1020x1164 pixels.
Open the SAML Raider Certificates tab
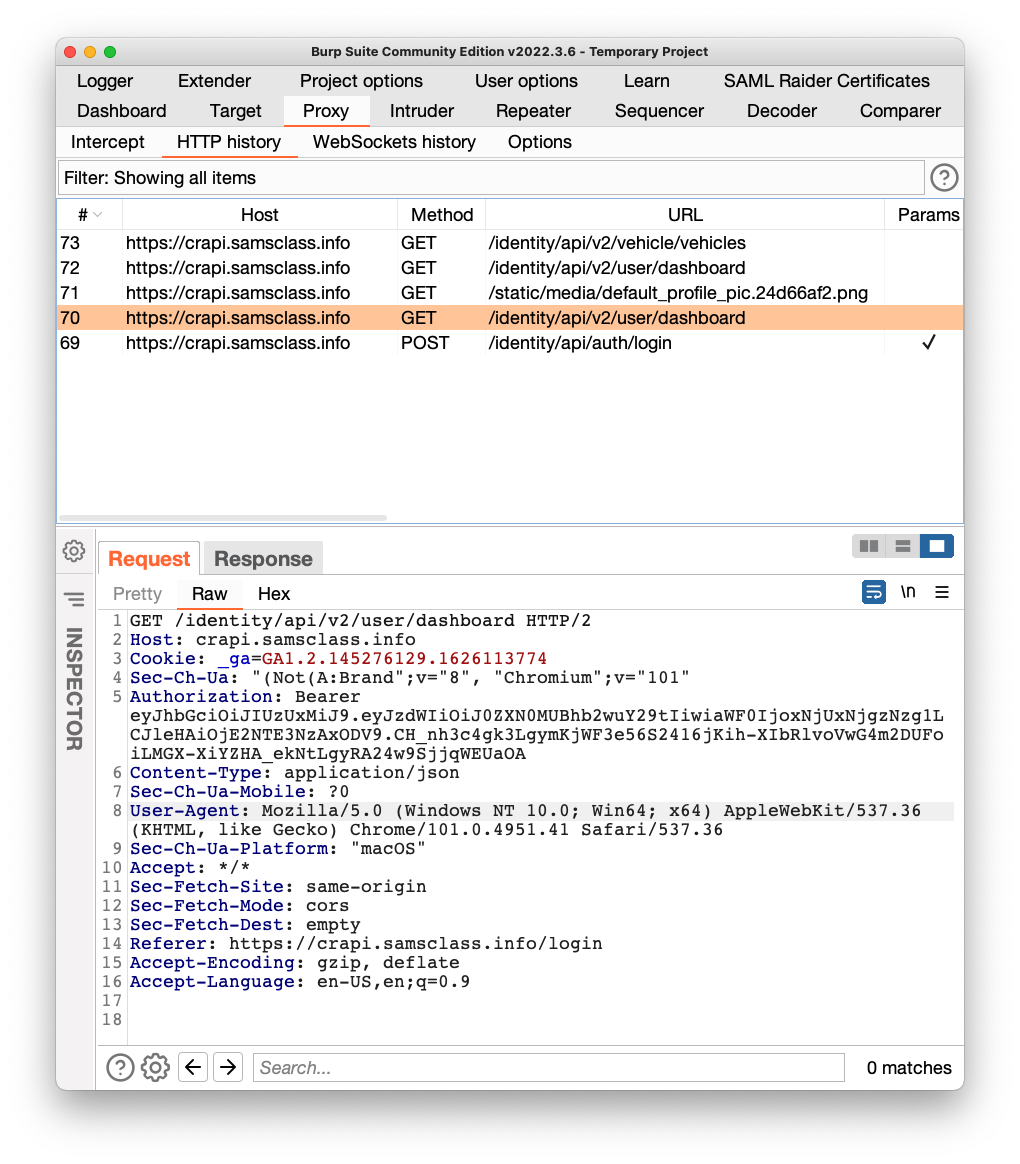pyautogui.click(x=827, y=81)
